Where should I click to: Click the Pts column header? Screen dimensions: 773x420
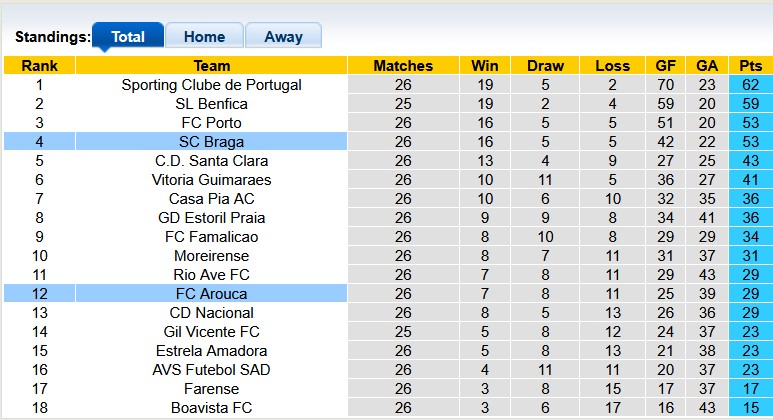[750, 66]
